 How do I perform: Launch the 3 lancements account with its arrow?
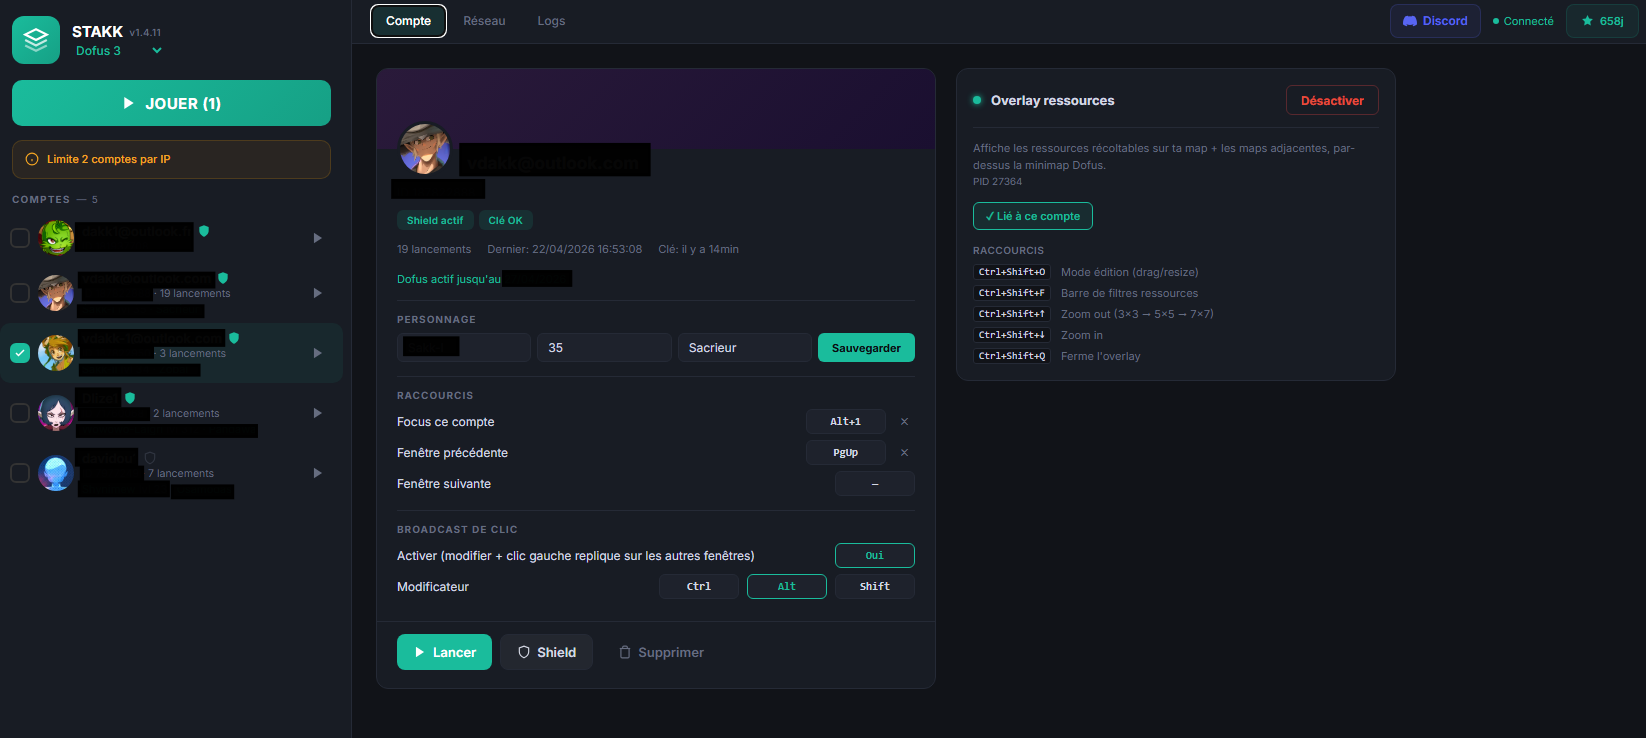pos(318,353)
